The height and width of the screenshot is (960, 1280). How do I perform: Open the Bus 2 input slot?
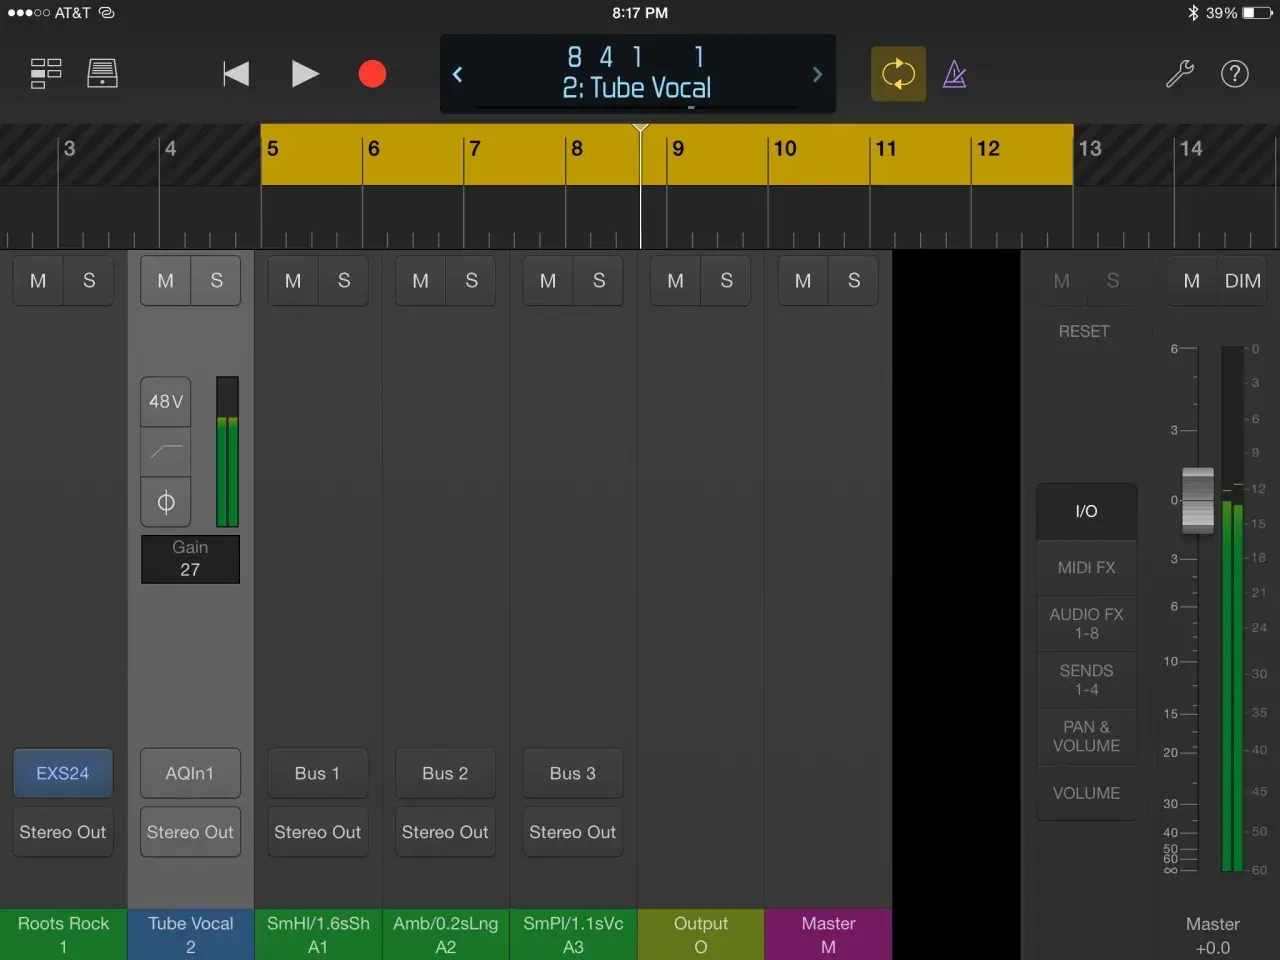point(445,773)
